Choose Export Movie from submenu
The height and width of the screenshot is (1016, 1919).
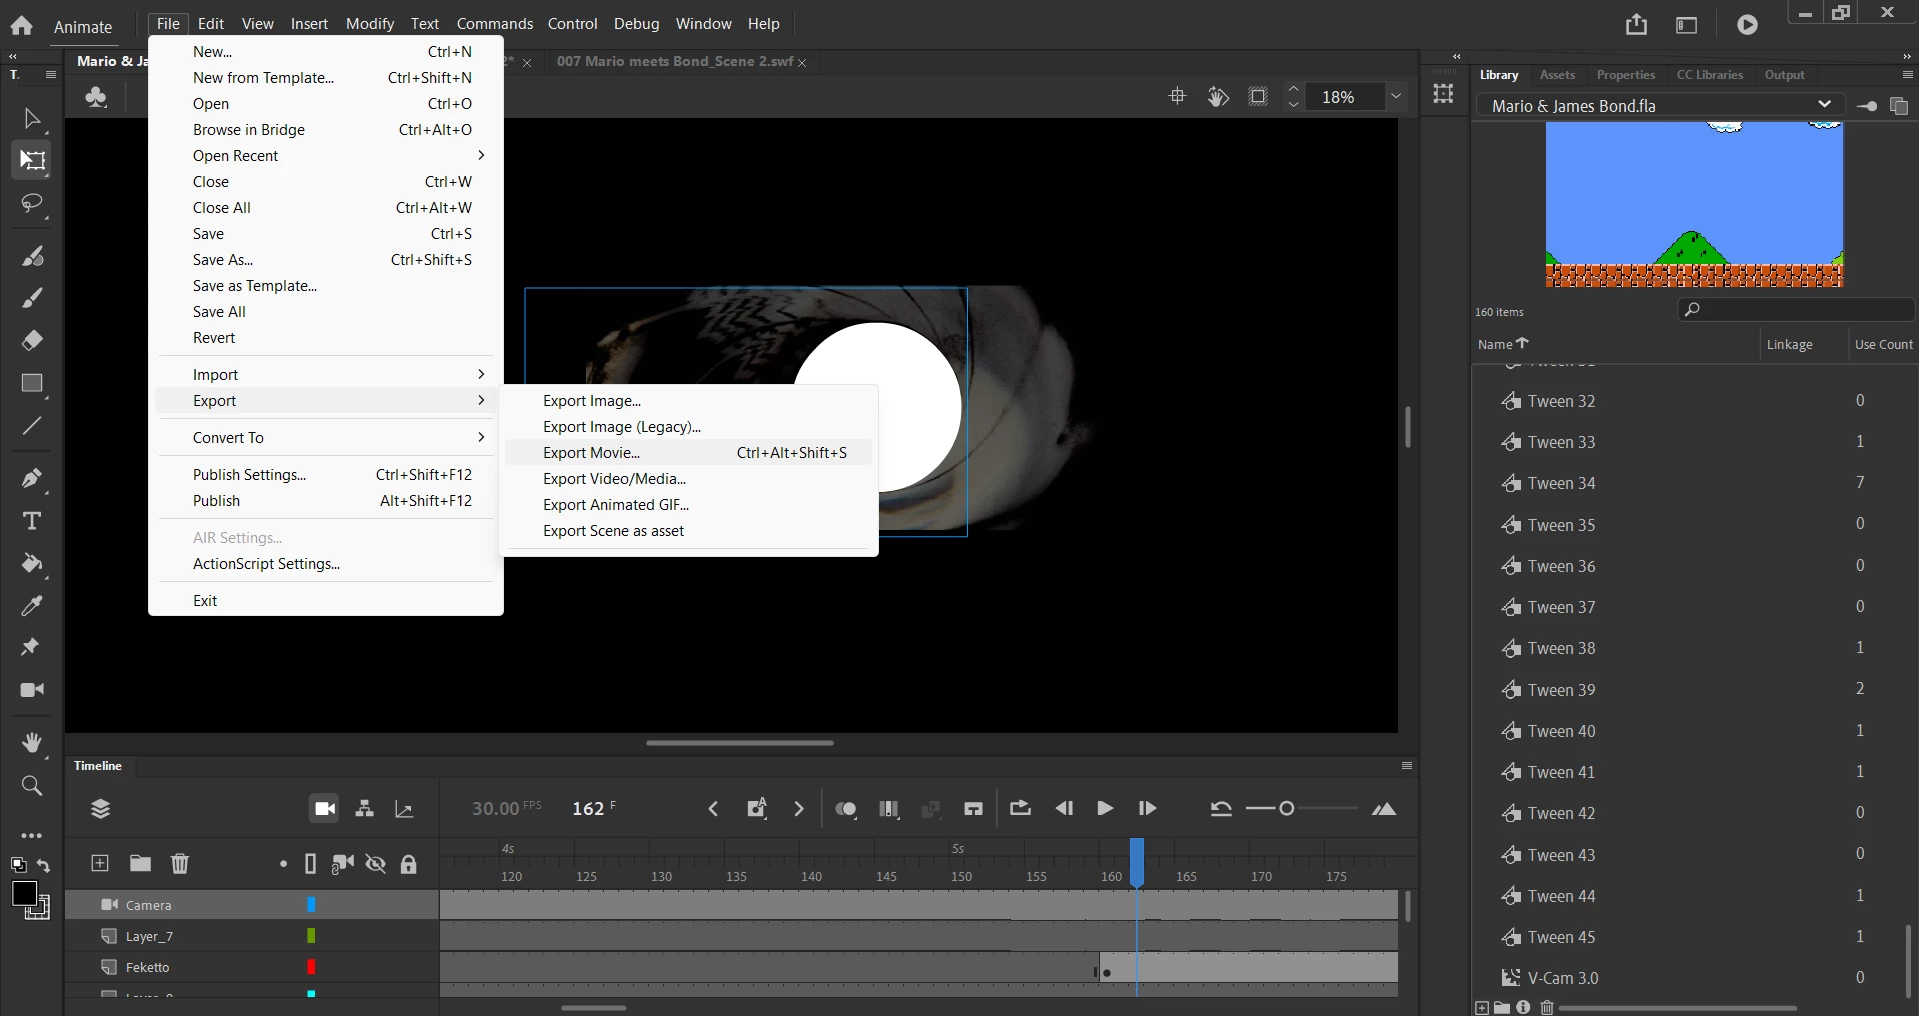688,453
